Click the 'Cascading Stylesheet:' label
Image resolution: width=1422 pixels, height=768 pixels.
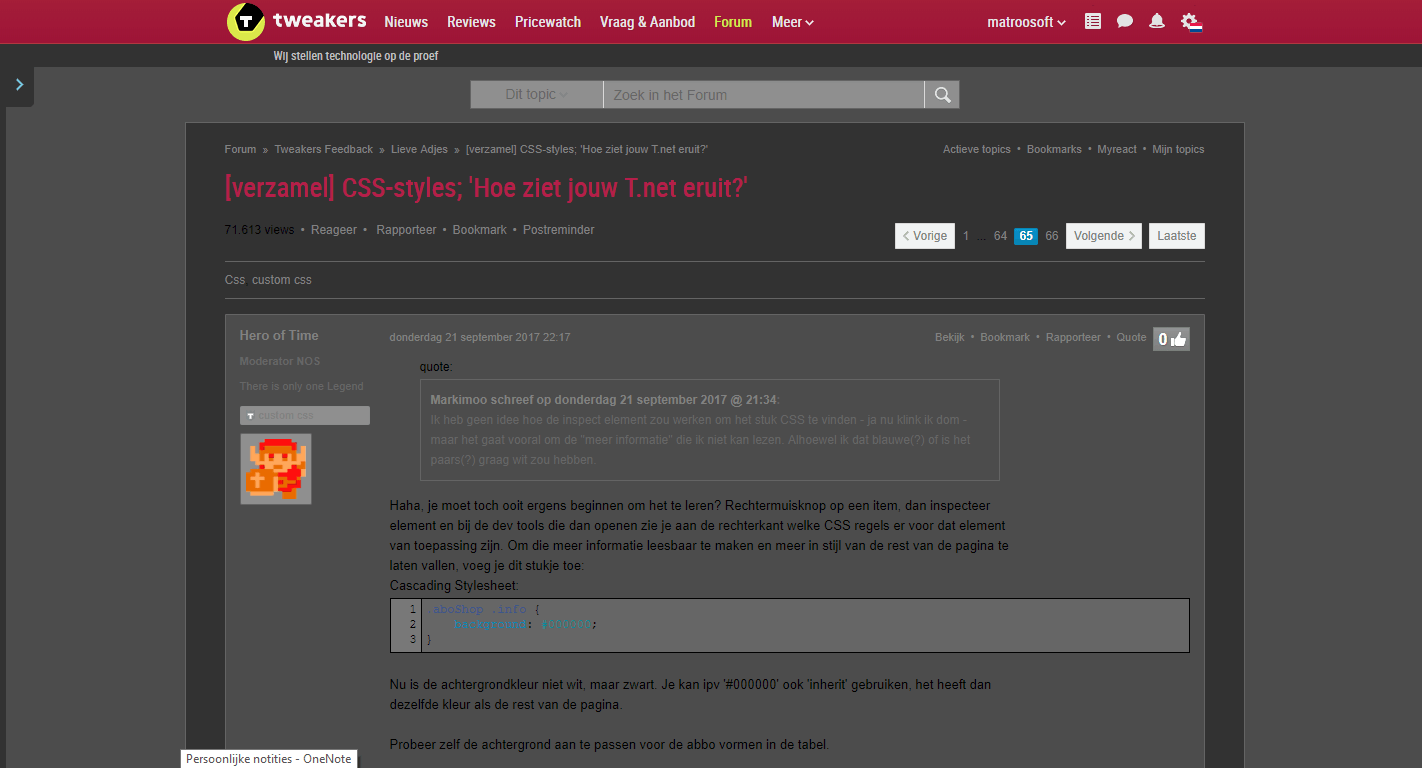pyautogui.click(x=455, y=586)
